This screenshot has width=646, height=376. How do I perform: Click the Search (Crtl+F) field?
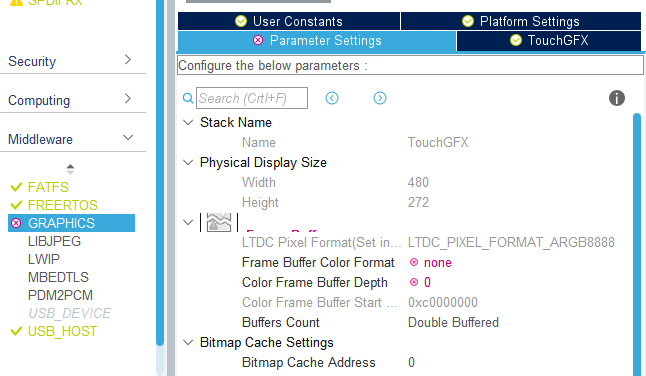coord(252,98)
